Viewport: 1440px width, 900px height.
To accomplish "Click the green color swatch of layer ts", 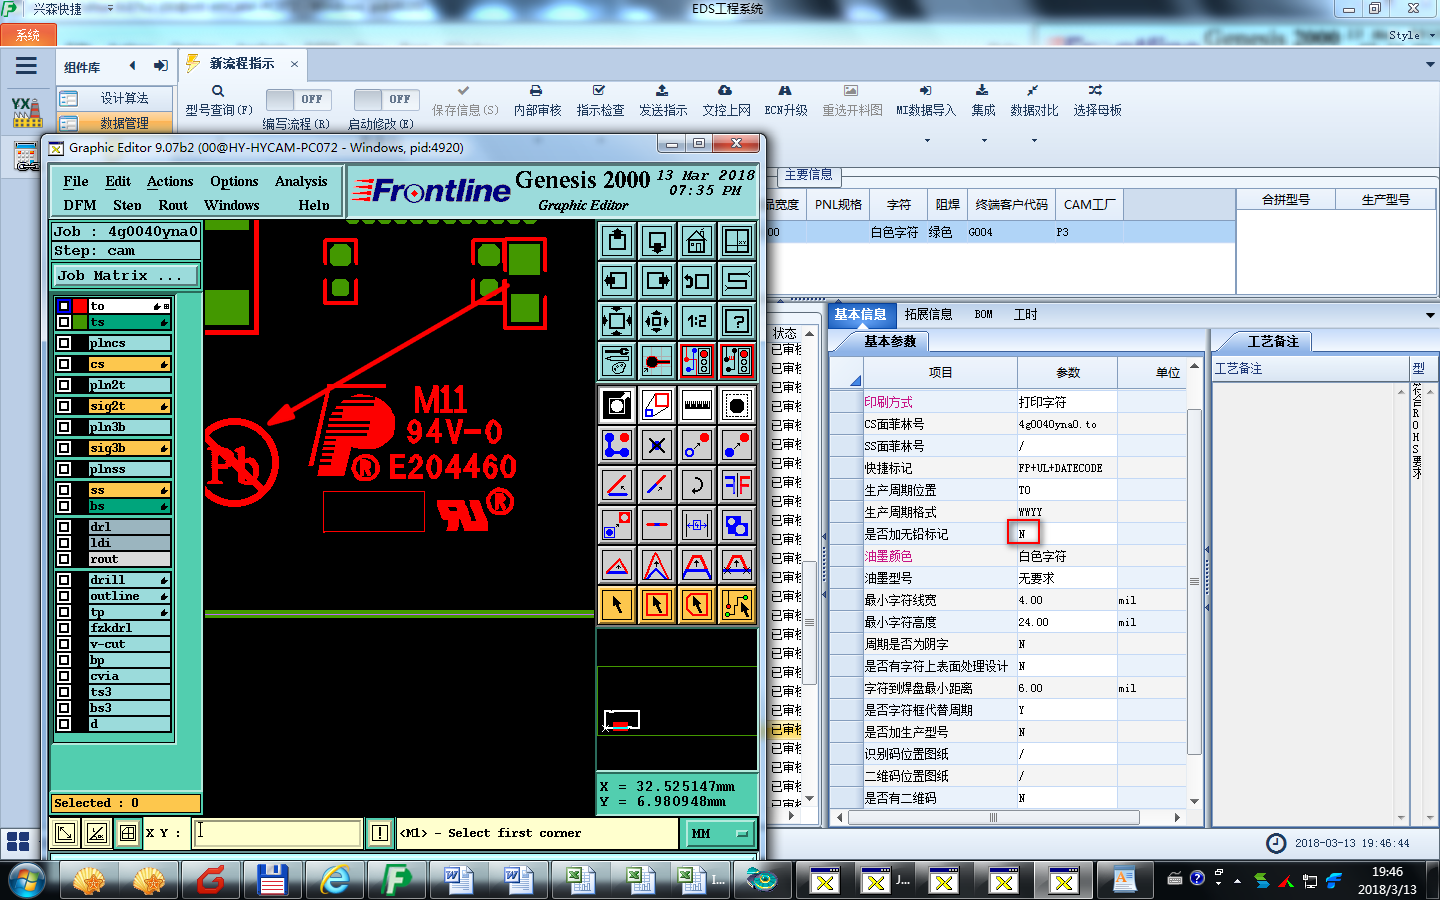I will pyautogui.click(x=80, y=322).
